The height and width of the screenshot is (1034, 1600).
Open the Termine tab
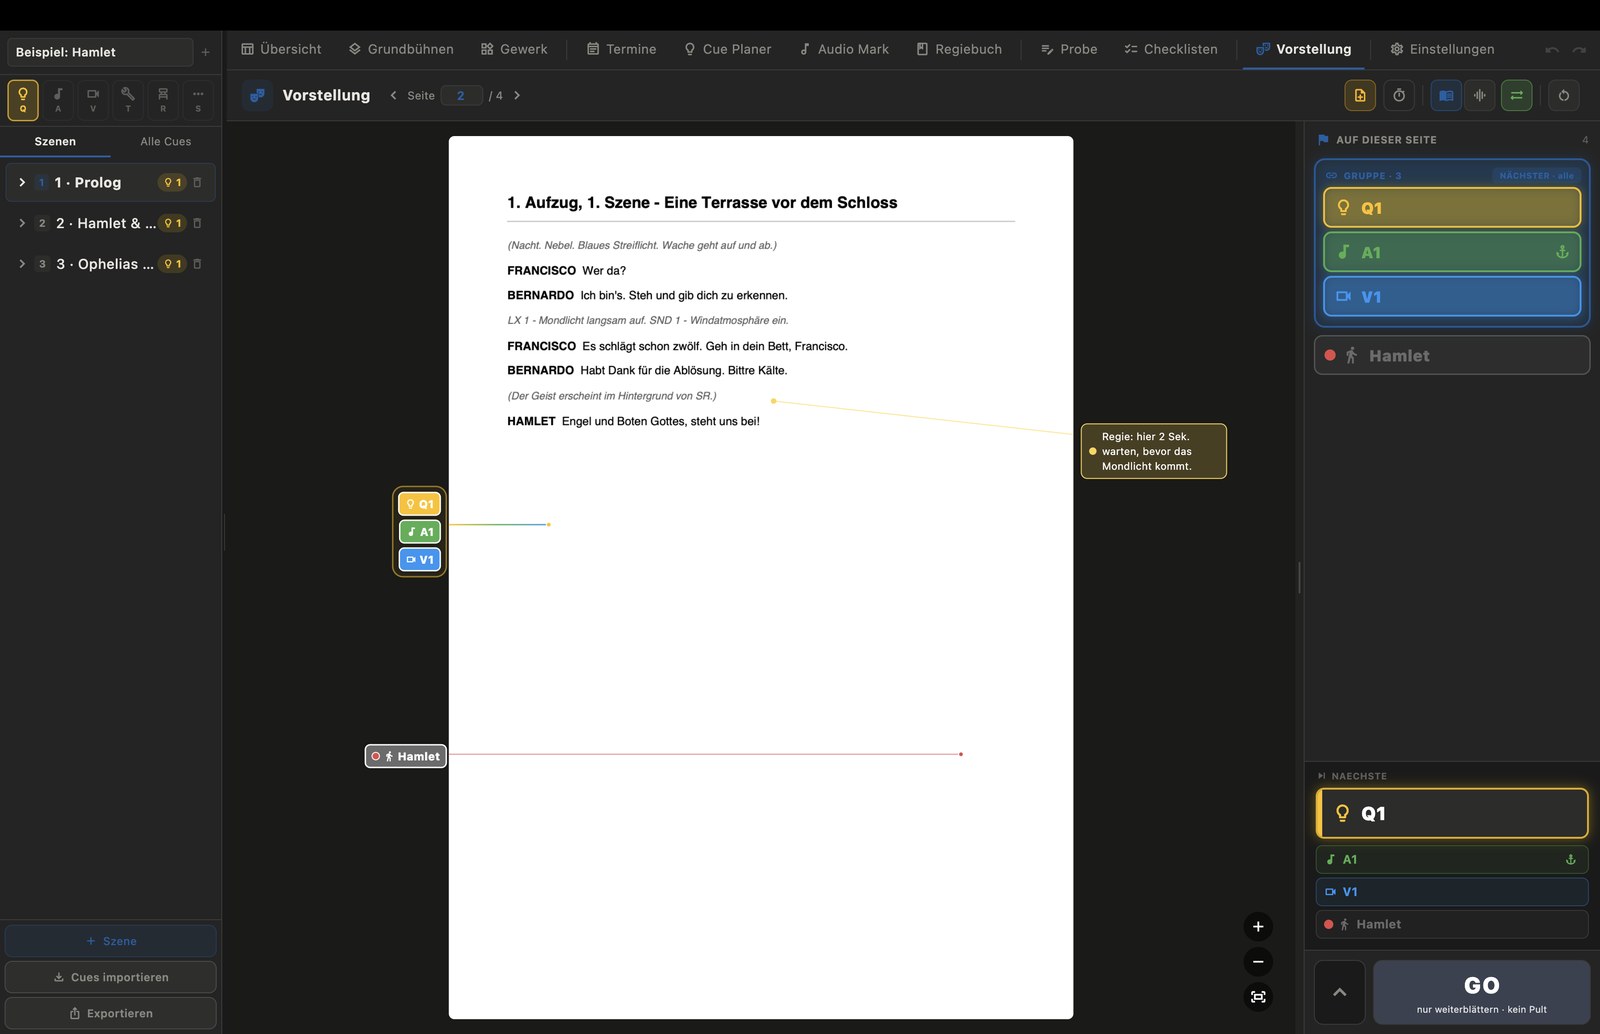tap(621, 49)
